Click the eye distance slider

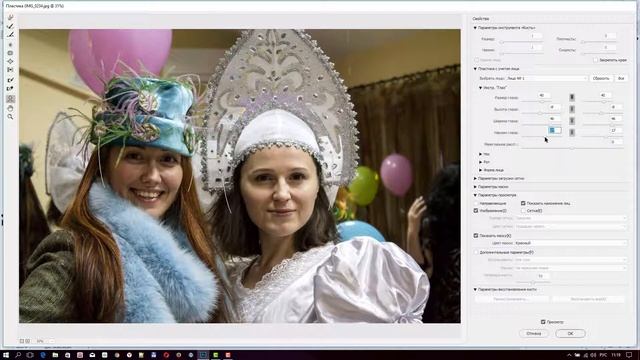click(572, 148)
